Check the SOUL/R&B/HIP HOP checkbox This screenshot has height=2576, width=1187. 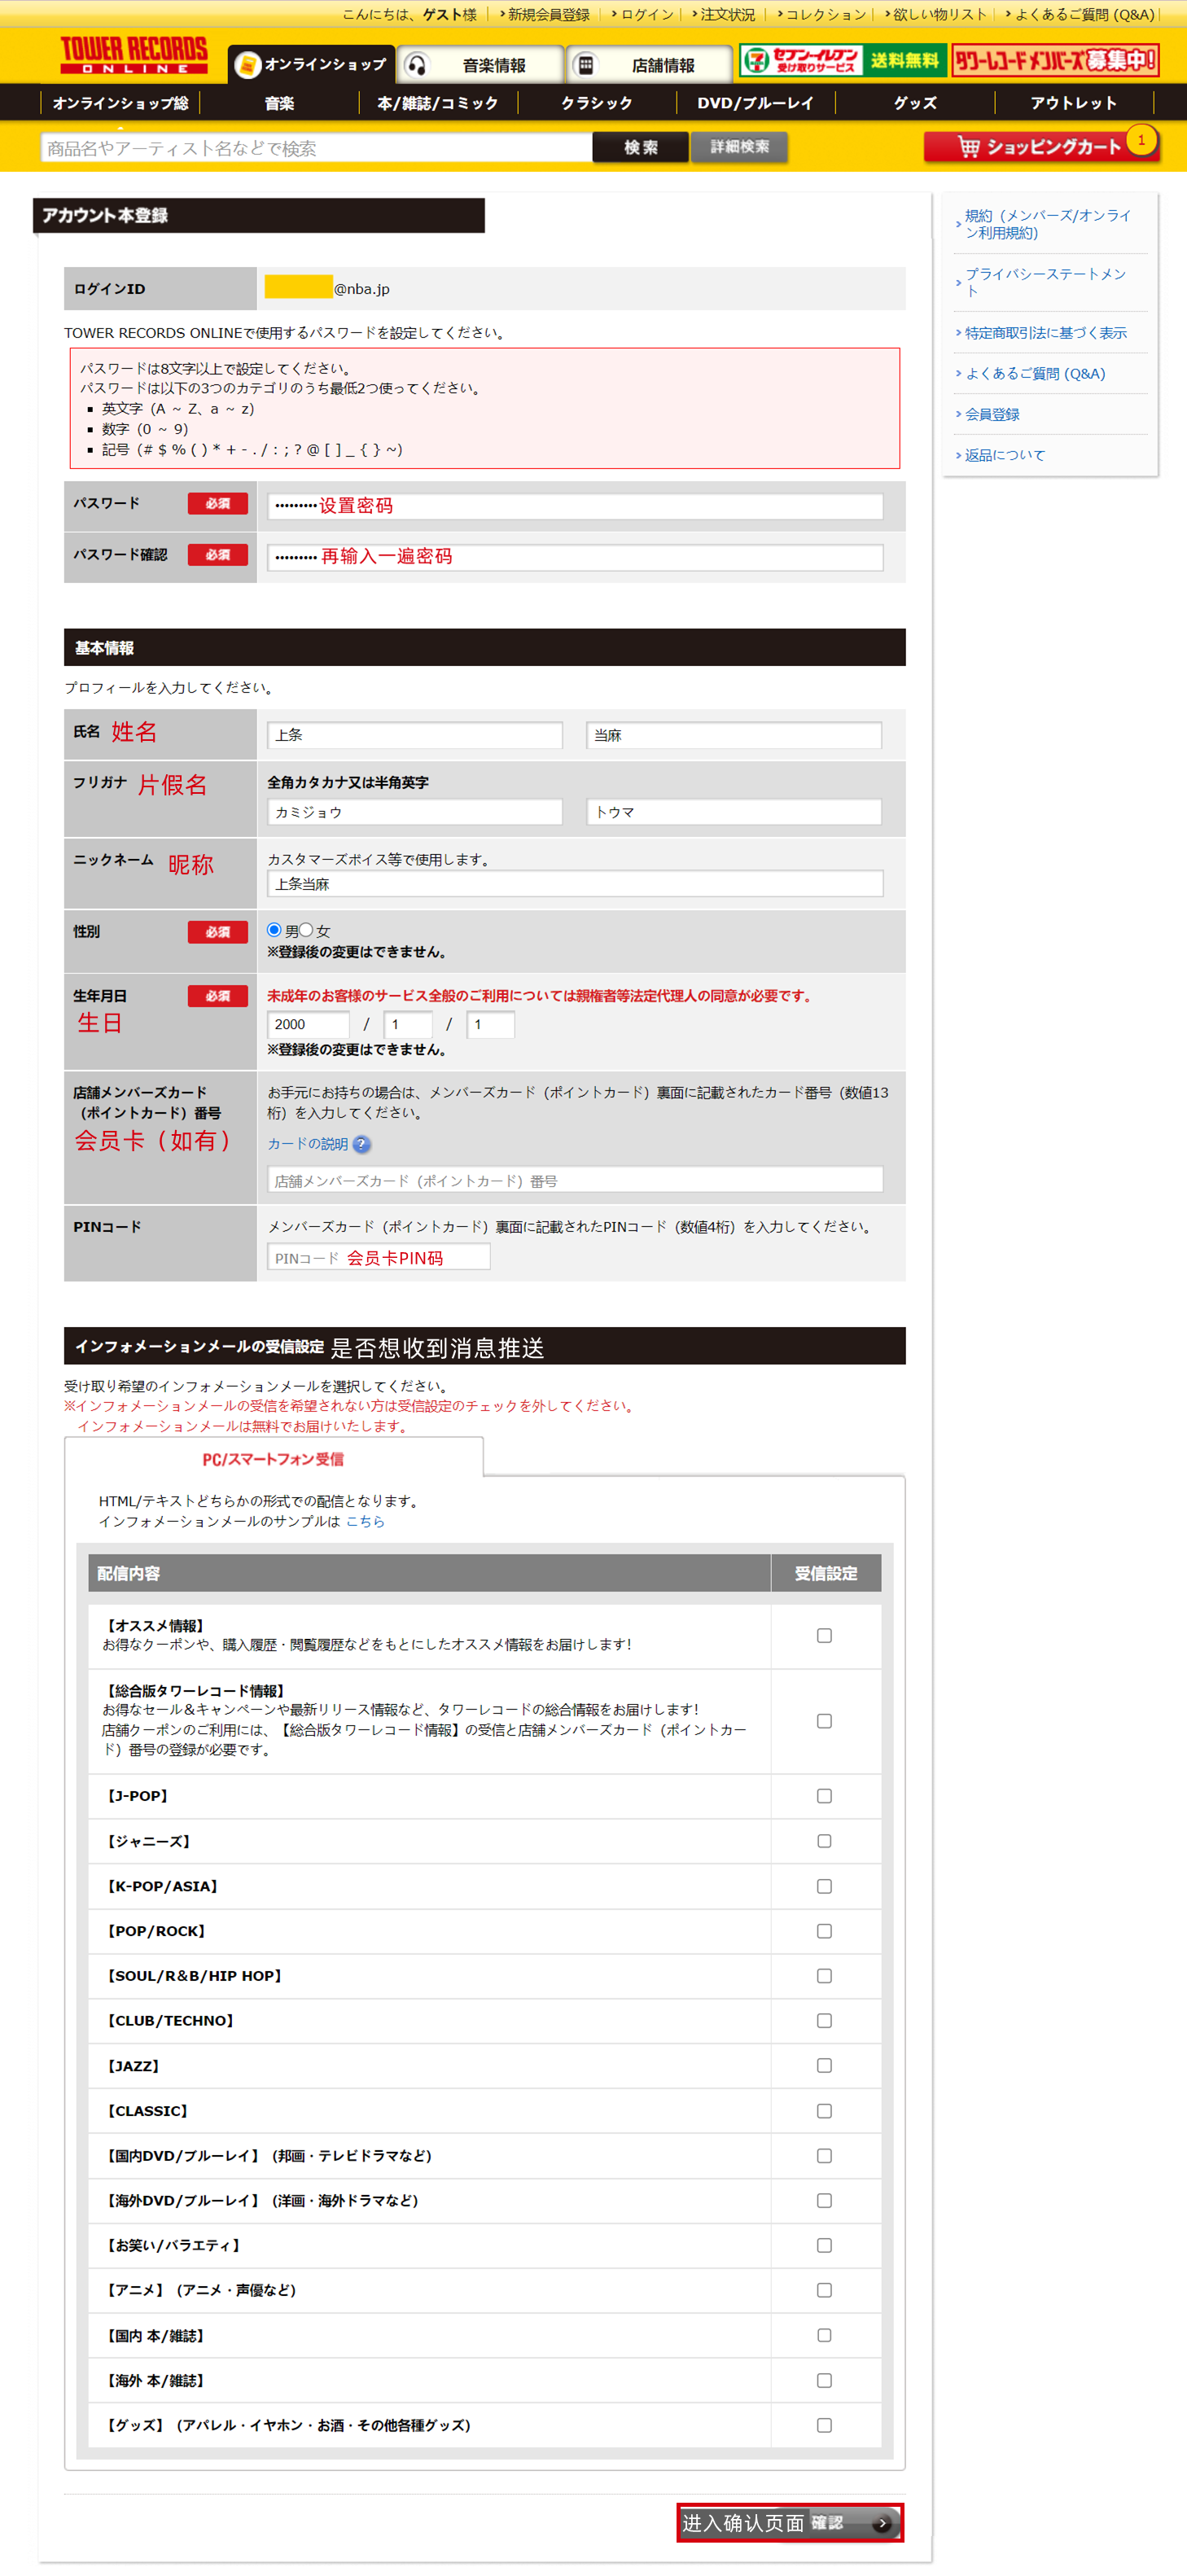coord(824,1976)
